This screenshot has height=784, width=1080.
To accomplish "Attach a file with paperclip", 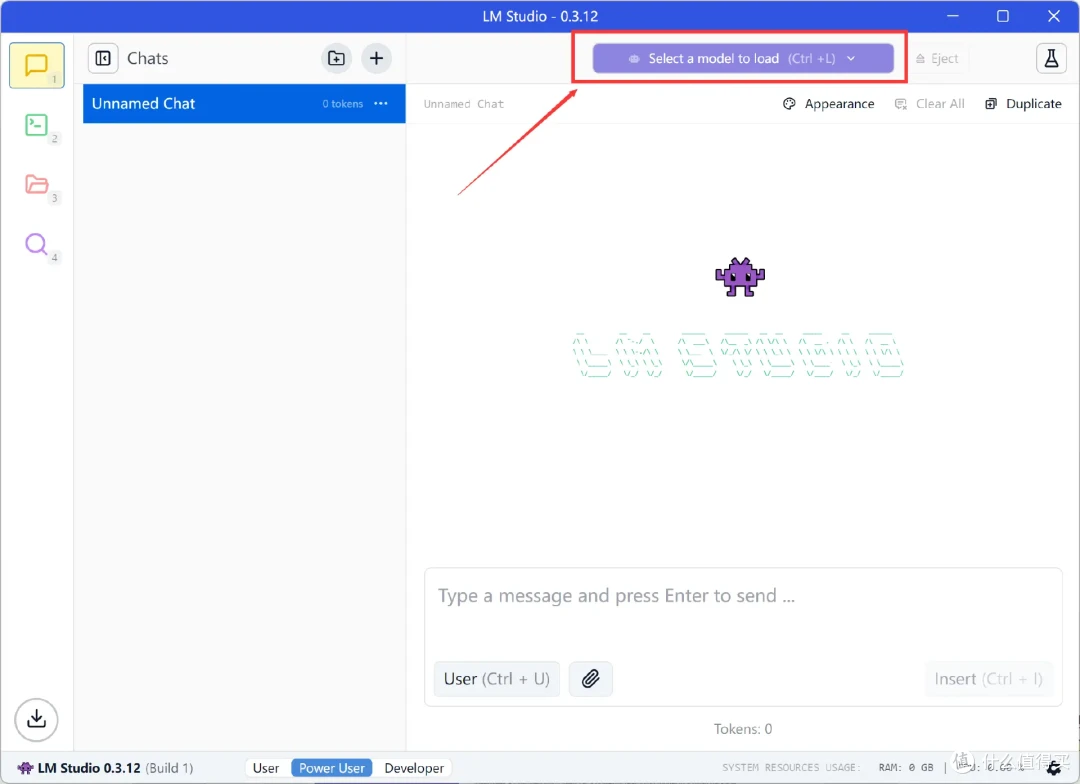I will click(590, 679).
